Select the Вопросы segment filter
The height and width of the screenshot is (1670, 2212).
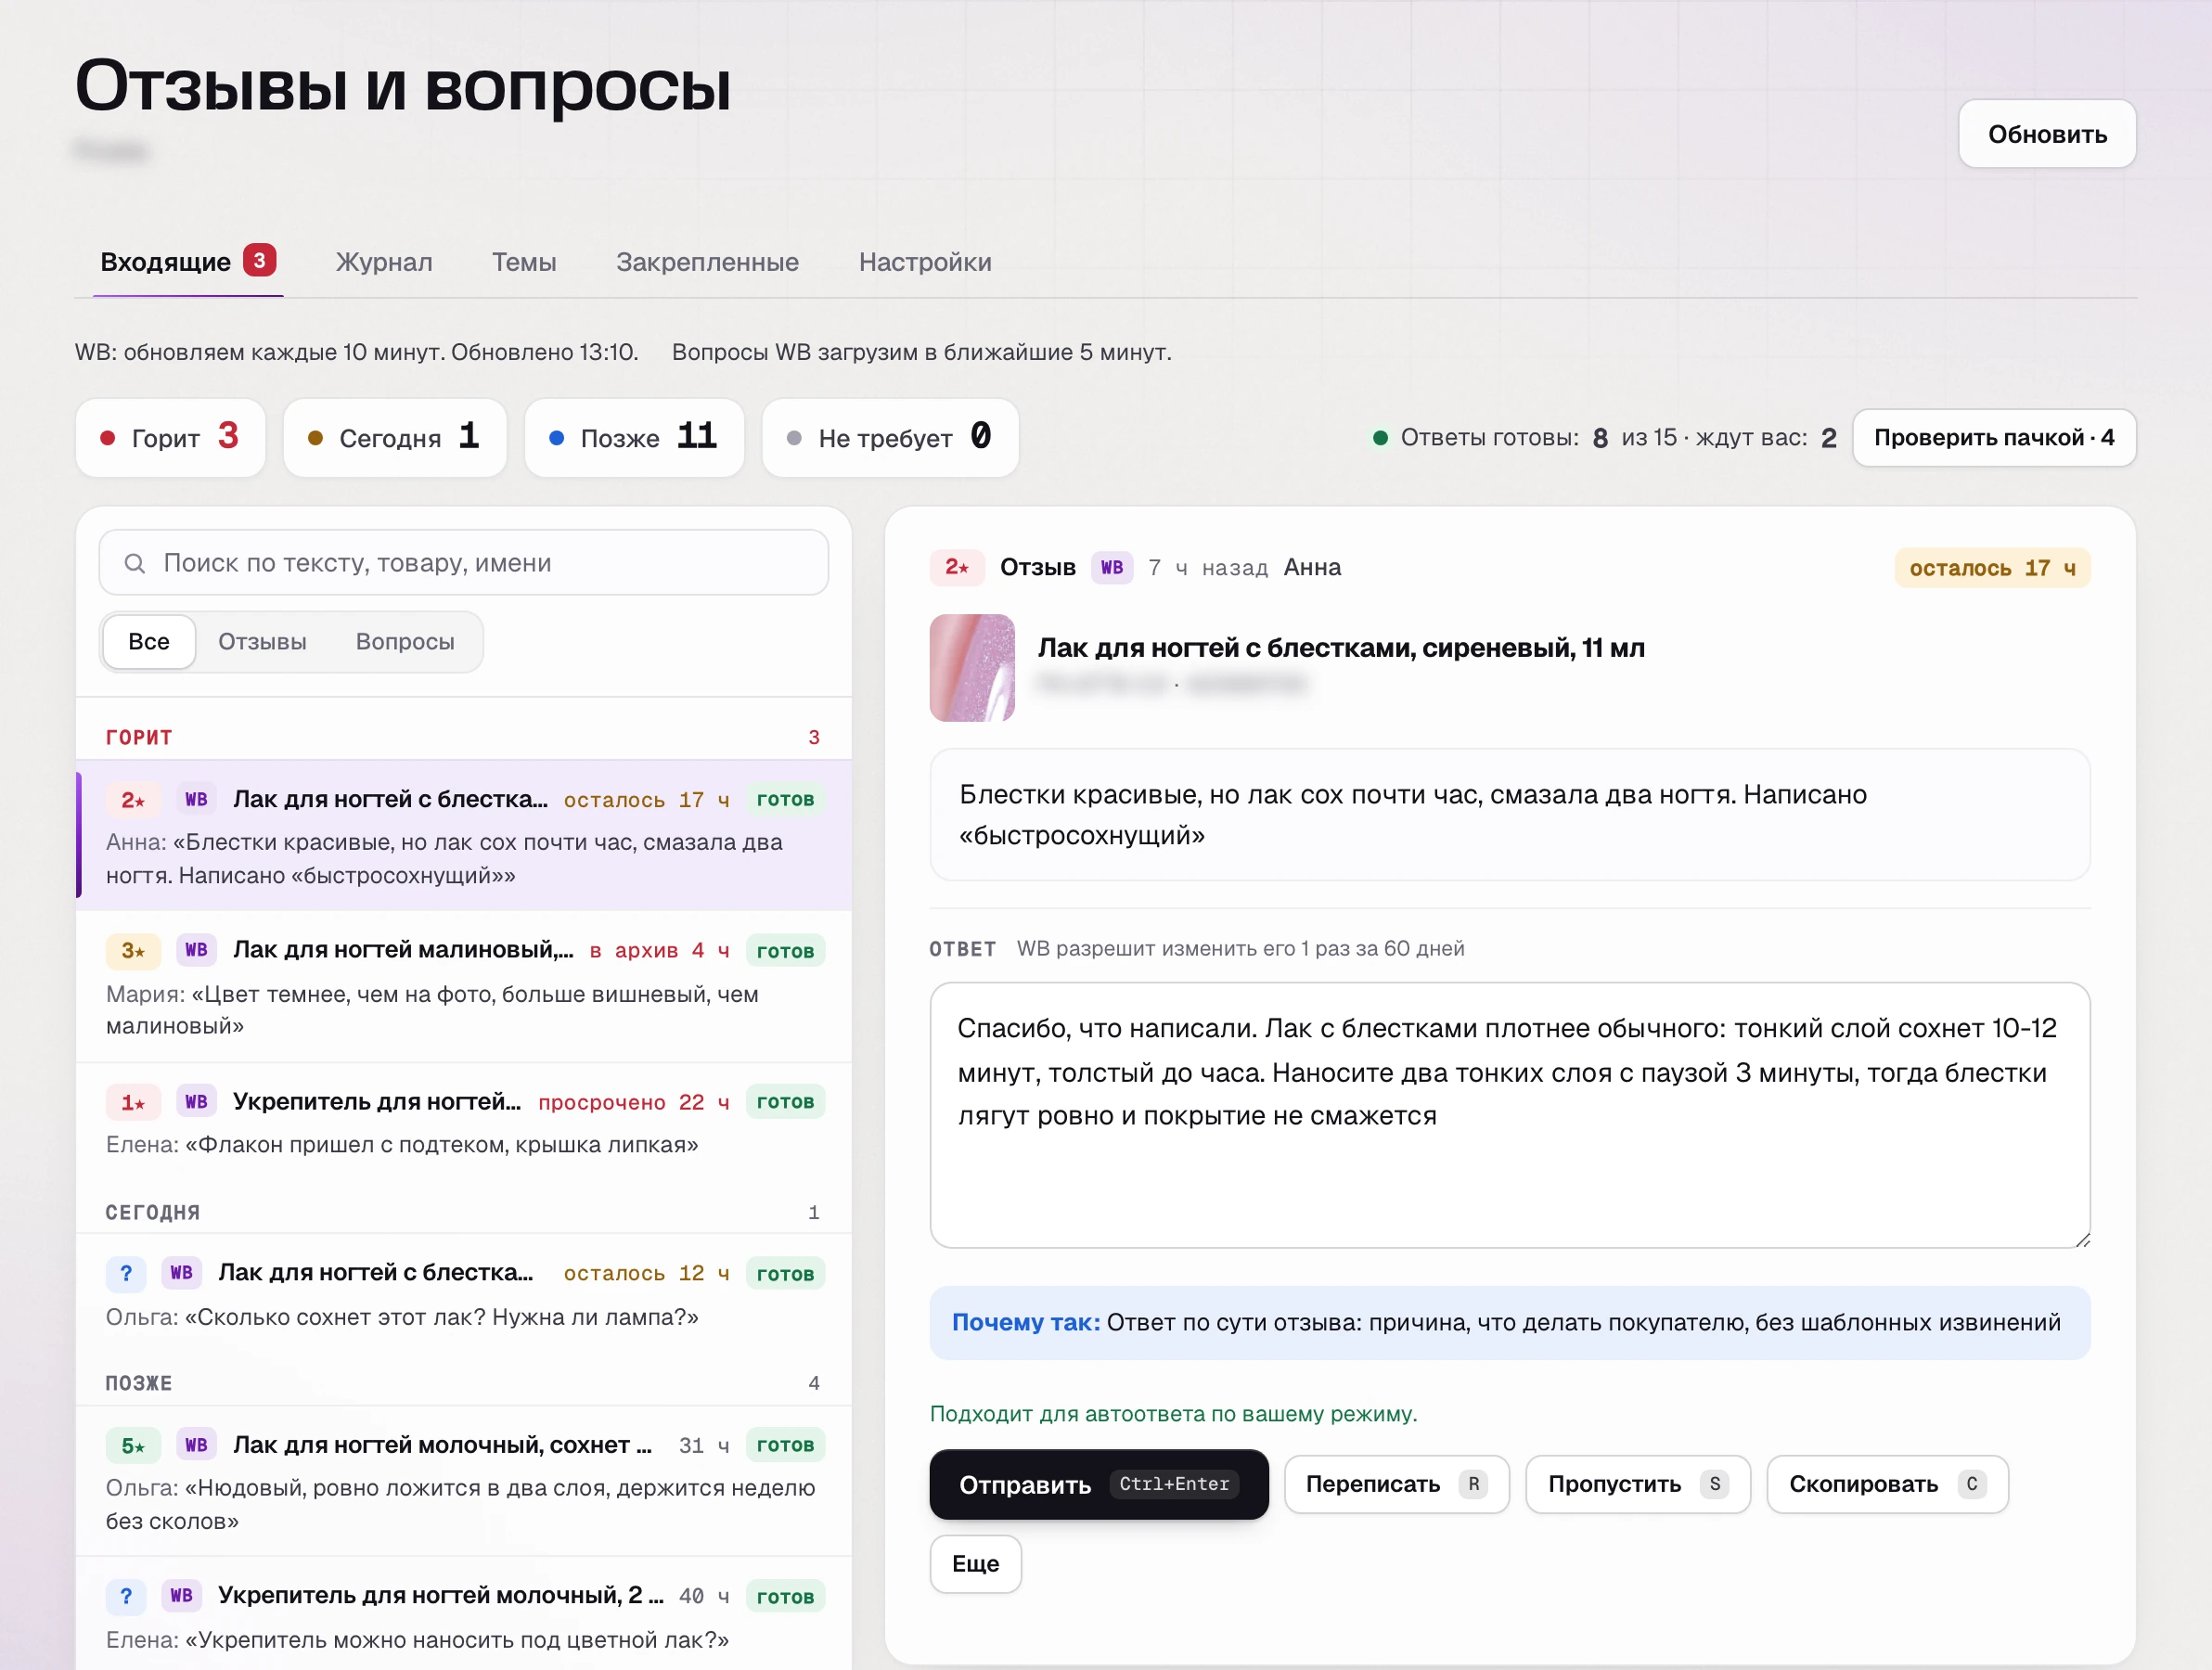click(x=405, y=642)
